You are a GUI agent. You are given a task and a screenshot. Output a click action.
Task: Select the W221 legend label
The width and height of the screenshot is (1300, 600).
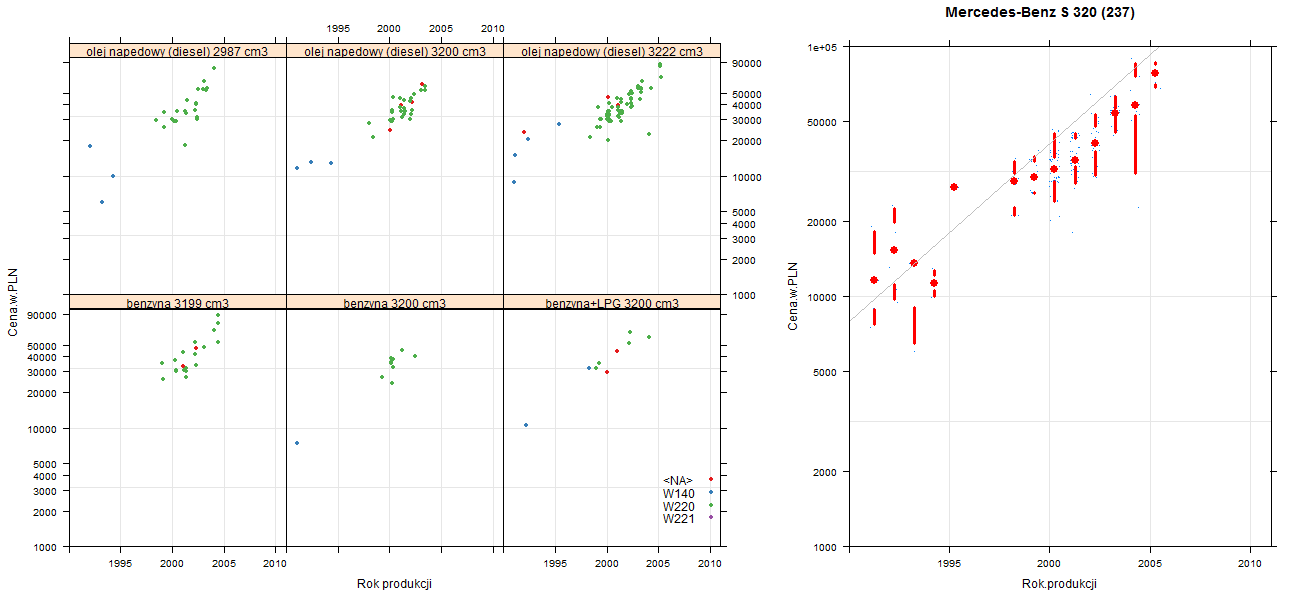[678, 519]
